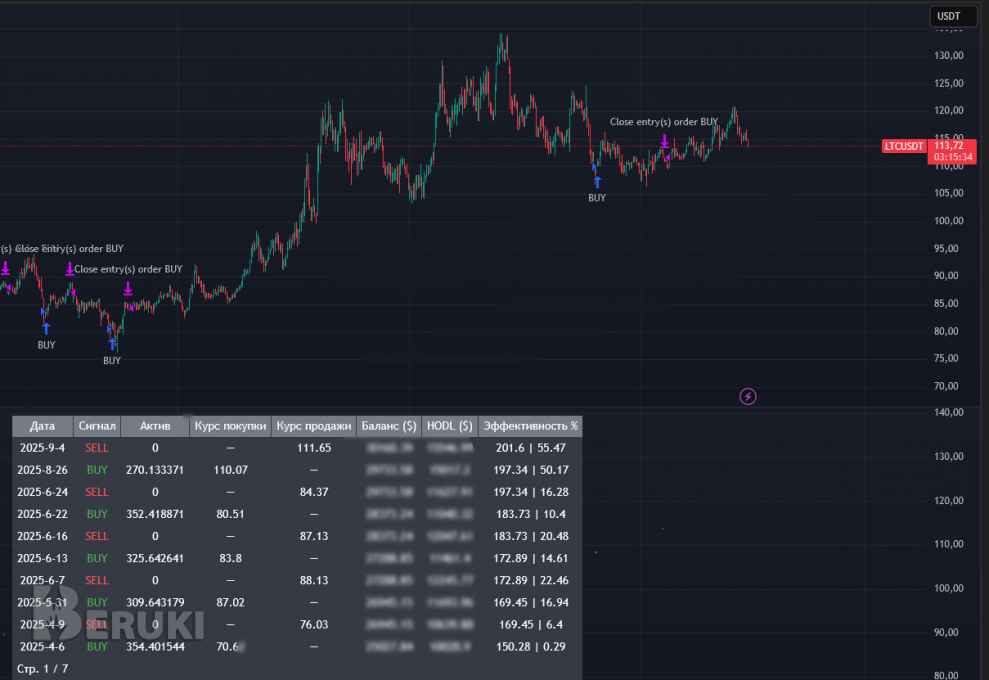Click the lowest blue BUY arrow on chart

tap(112, 344)
